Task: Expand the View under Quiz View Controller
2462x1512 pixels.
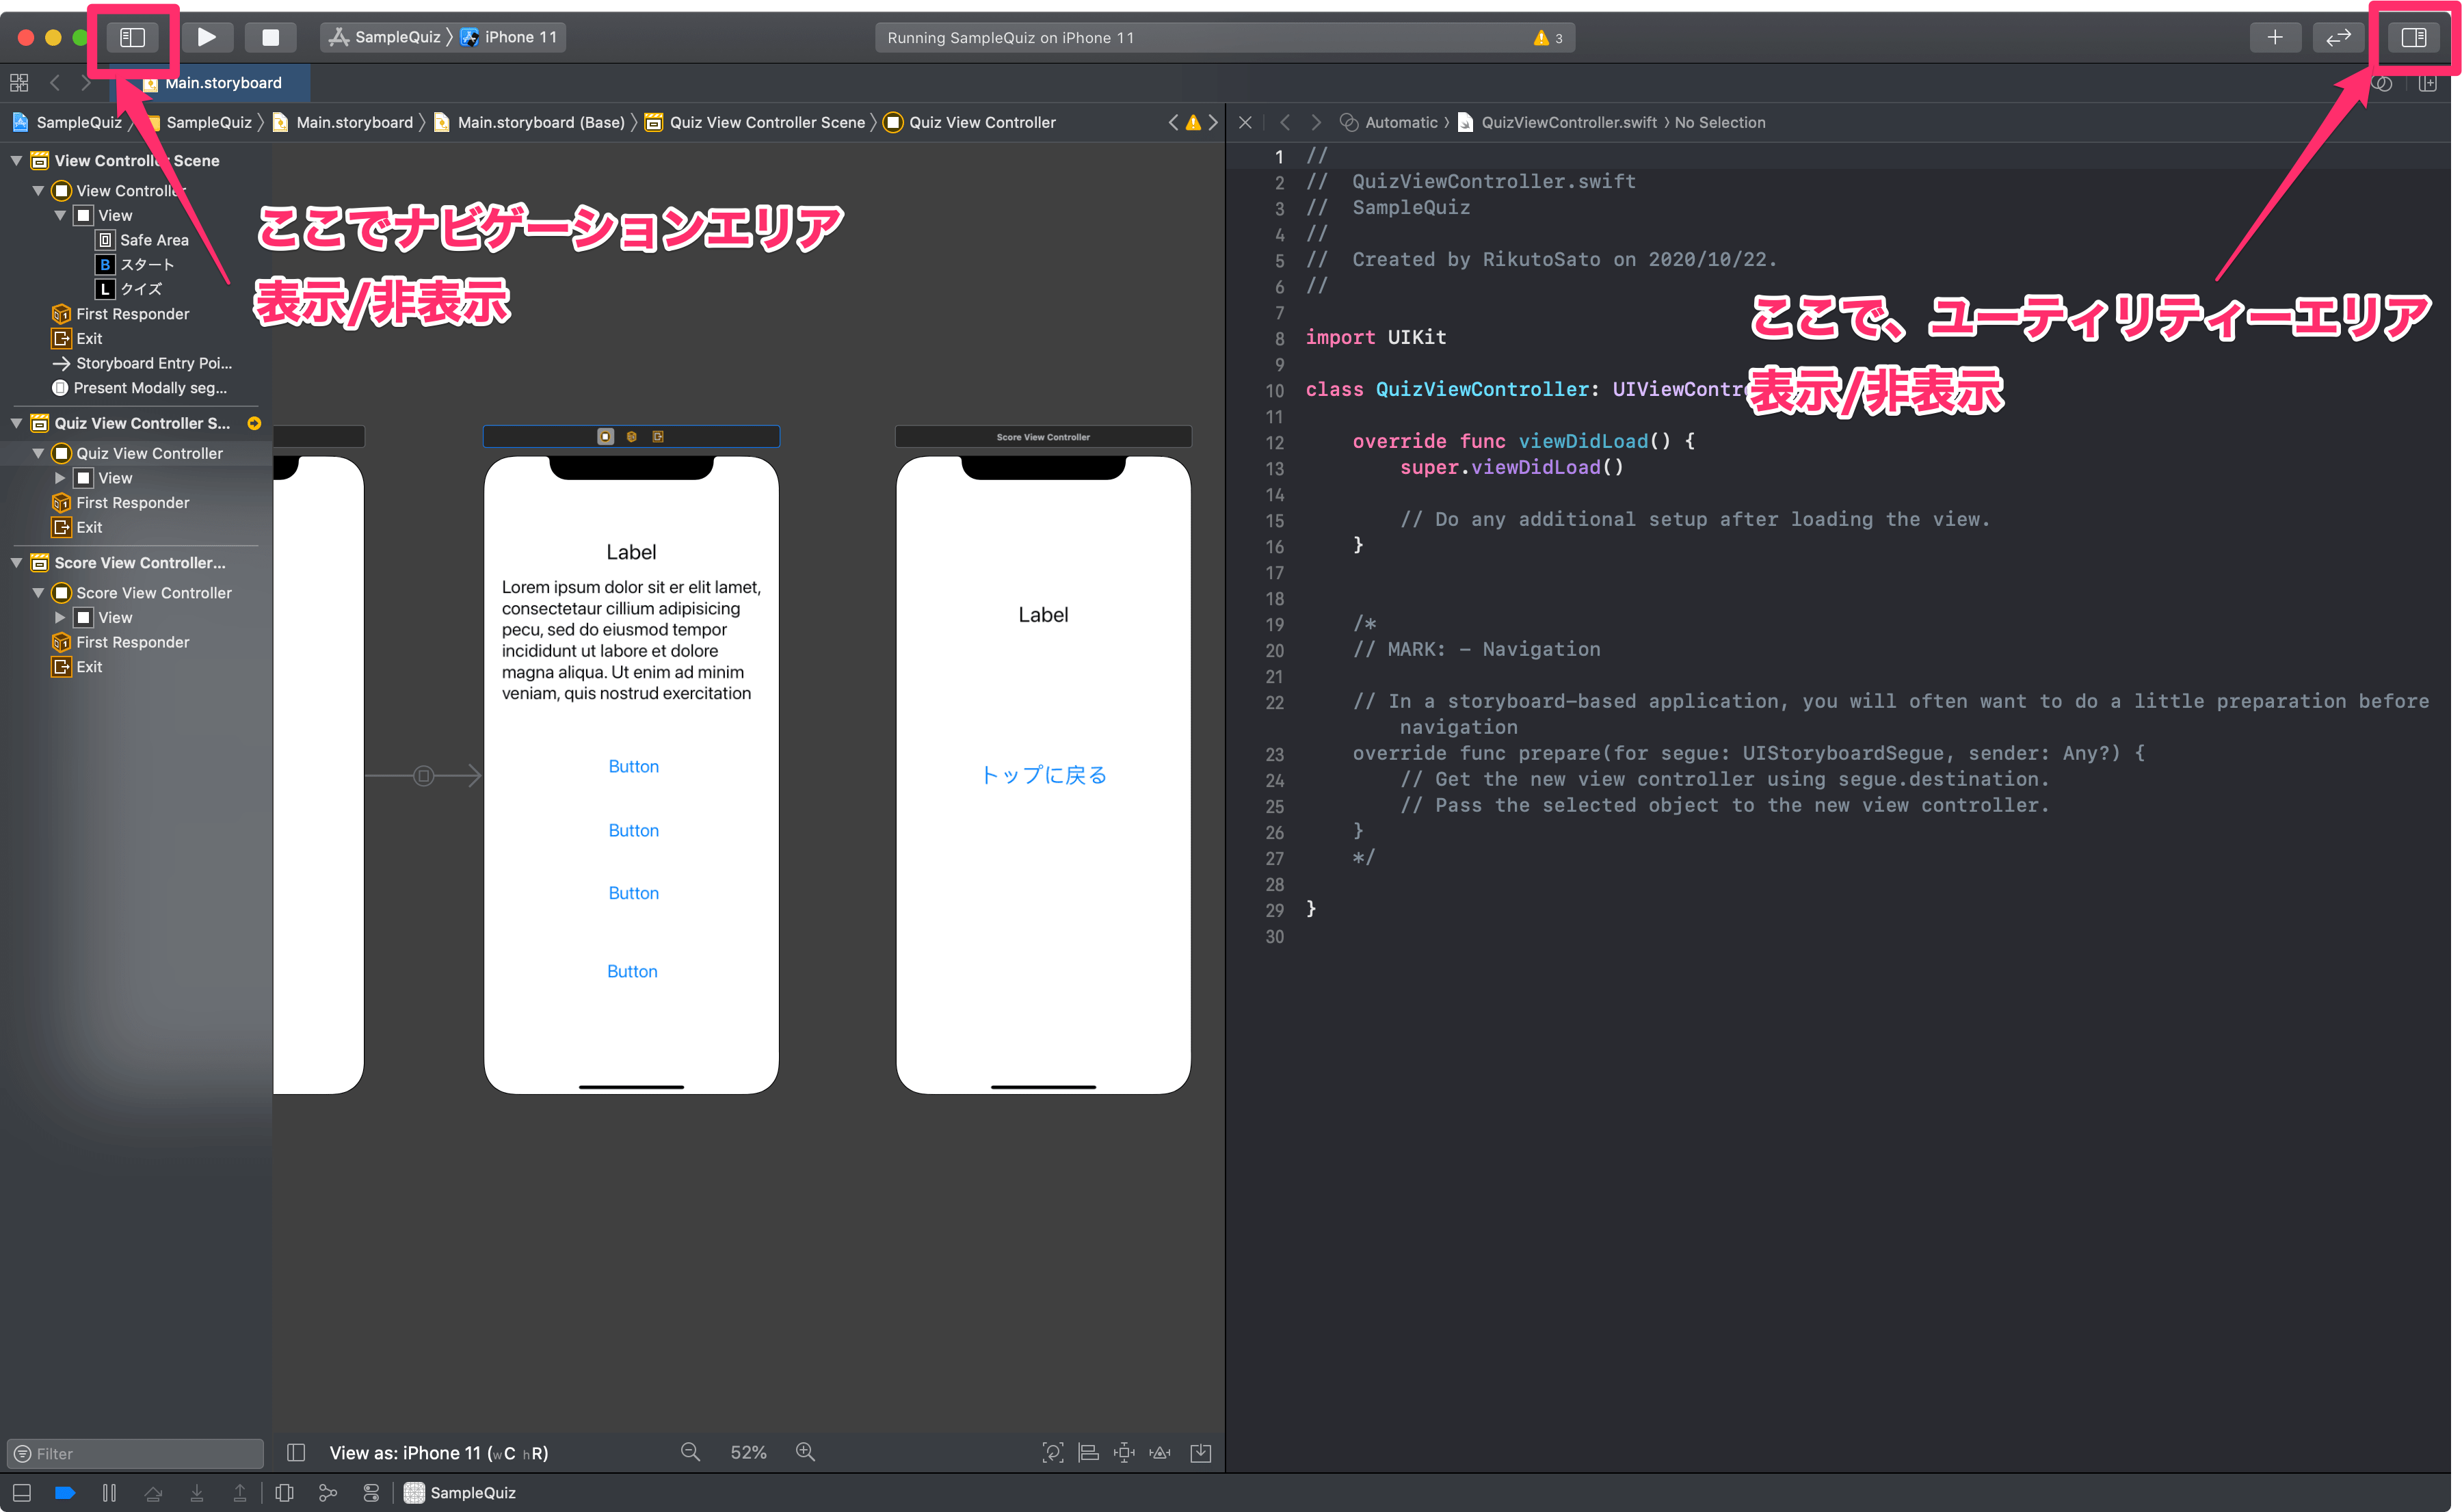Action: 60,477
